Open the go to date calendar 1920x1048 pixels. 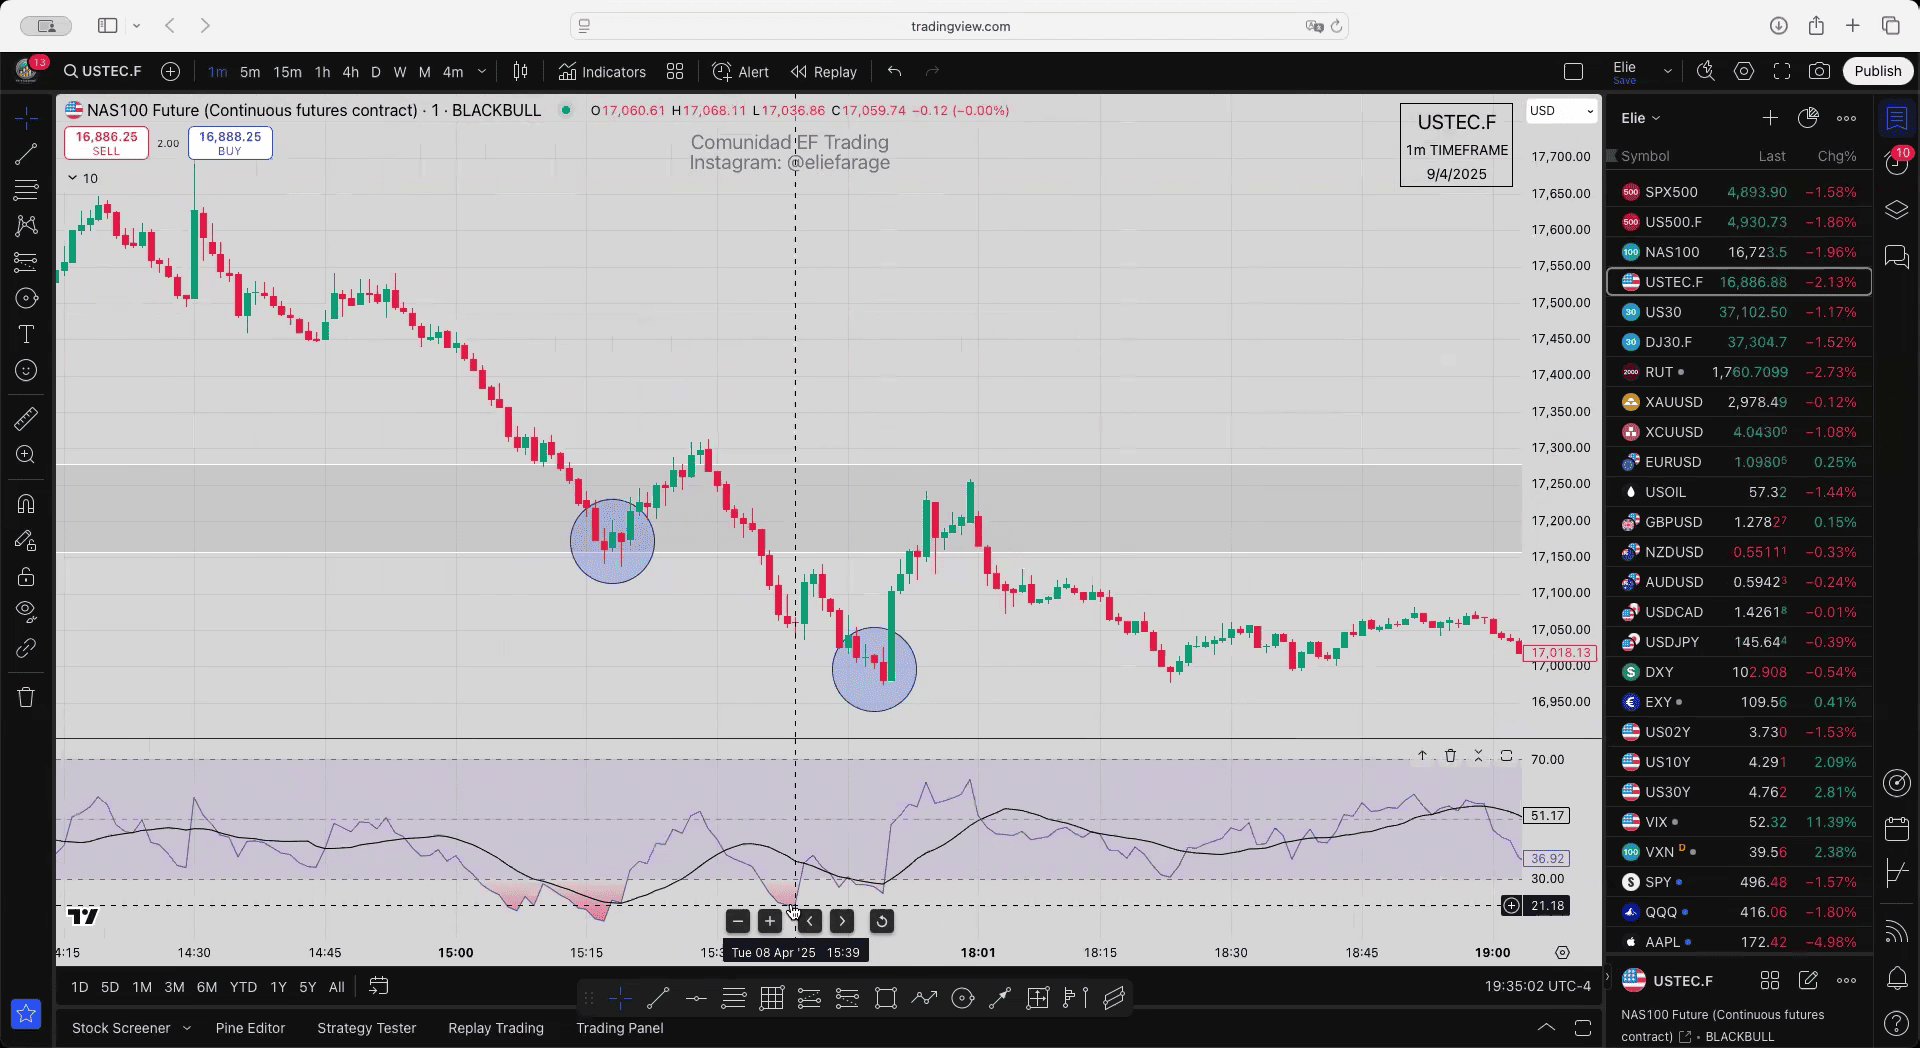(x=378, y=987)
